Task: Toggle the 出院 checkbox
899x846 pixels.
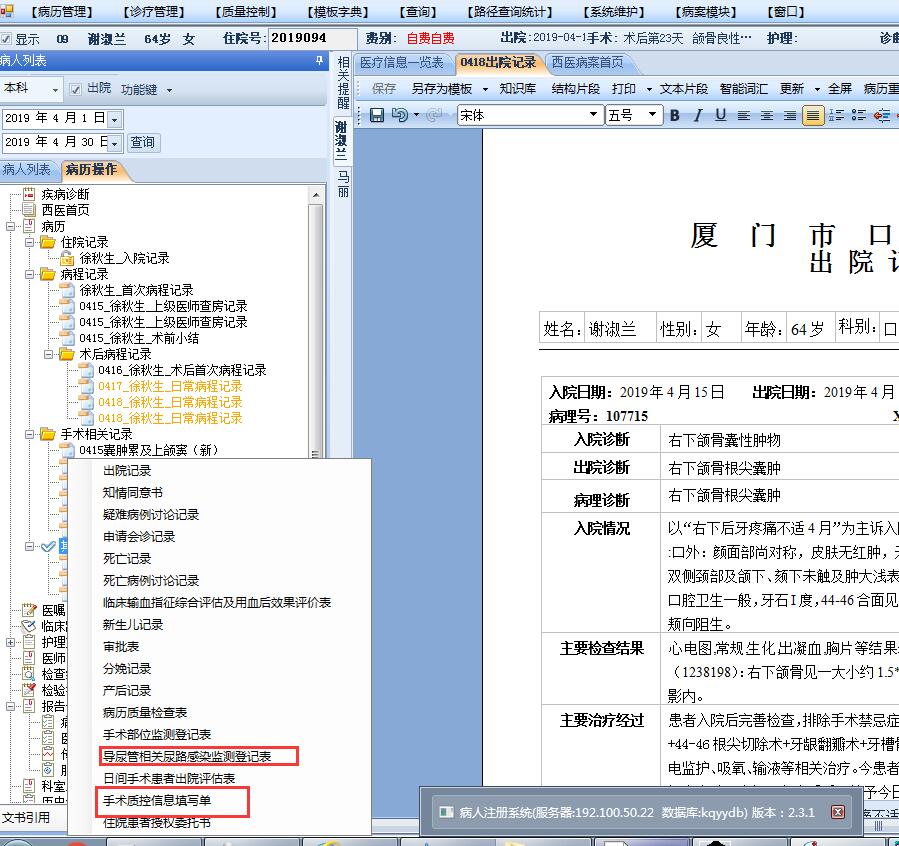Action: (x=75, y=89)
